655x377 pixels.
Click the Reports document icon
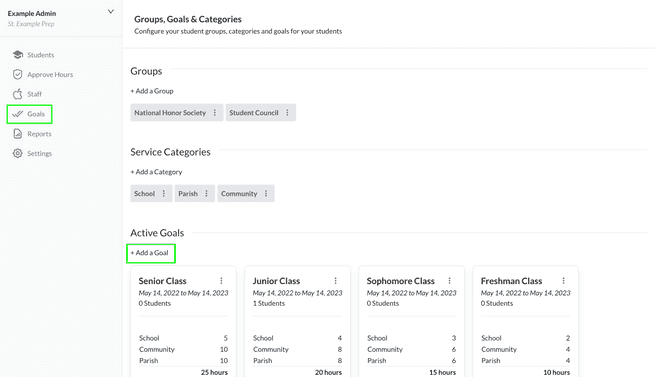[18, 134]
